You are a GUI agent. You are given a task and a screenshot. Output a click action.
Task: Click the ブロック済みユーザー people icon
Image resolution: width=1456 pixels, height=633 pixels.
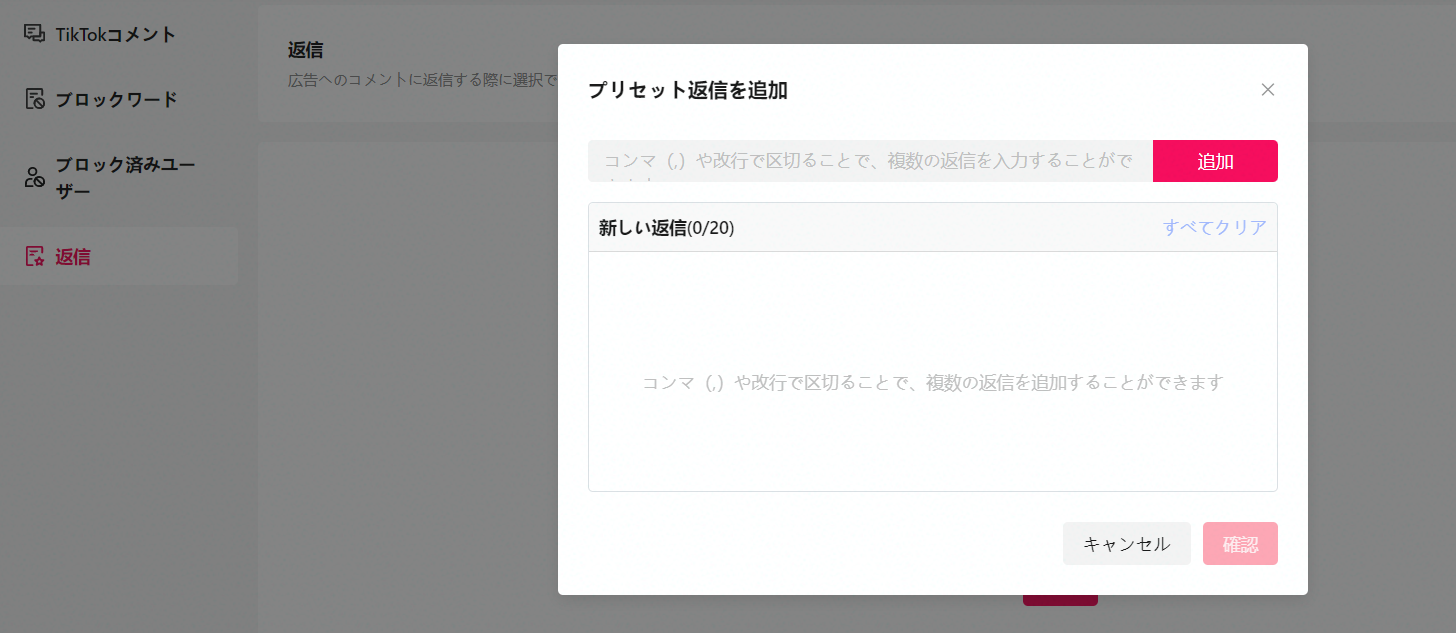[34, 178]
